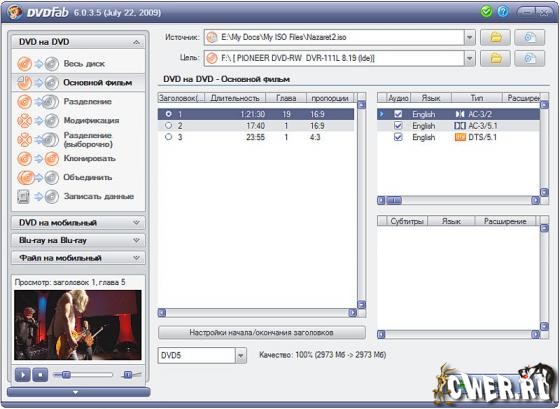The width and height of the screenshot is (560, 409).
Task: Select title 1 radio button
Action: coord(169,114)
